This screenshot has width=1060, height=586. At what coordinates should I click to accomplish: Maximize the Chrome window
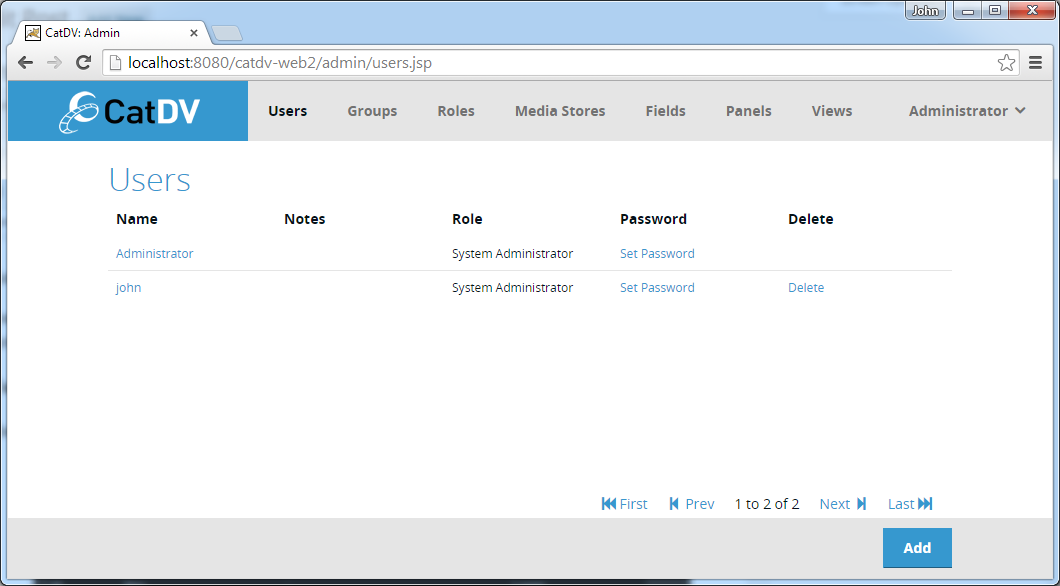pyautogui.click(x=995, y=11)
